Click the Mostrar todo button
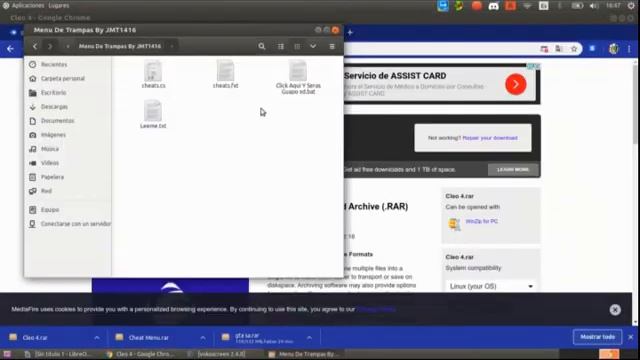Viewport: 640px width, 360px height. tap(597, 337)
